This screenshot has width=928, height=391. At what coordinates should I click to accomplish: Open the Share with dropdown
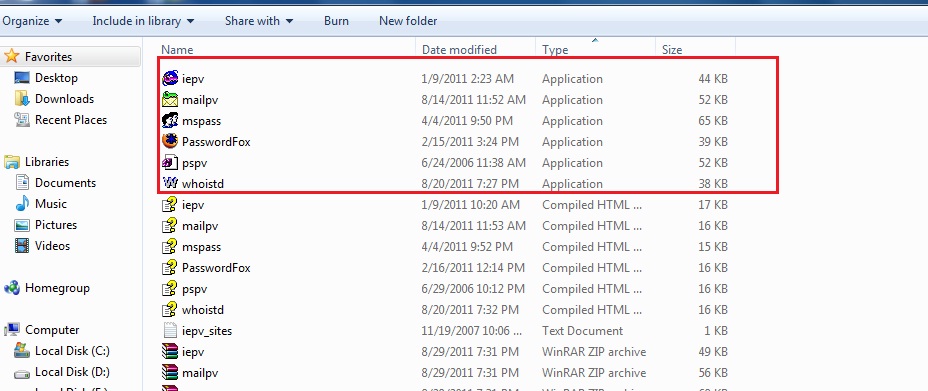click(259, 21)
